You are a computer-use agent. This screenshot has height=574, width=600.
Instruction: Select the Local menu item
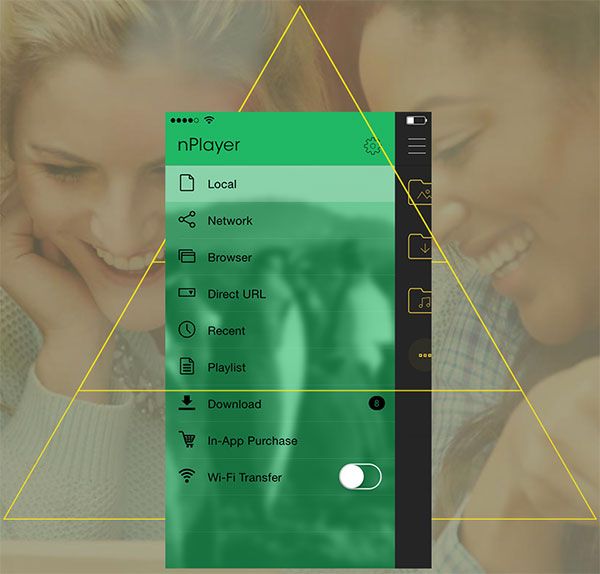point(280,184)
